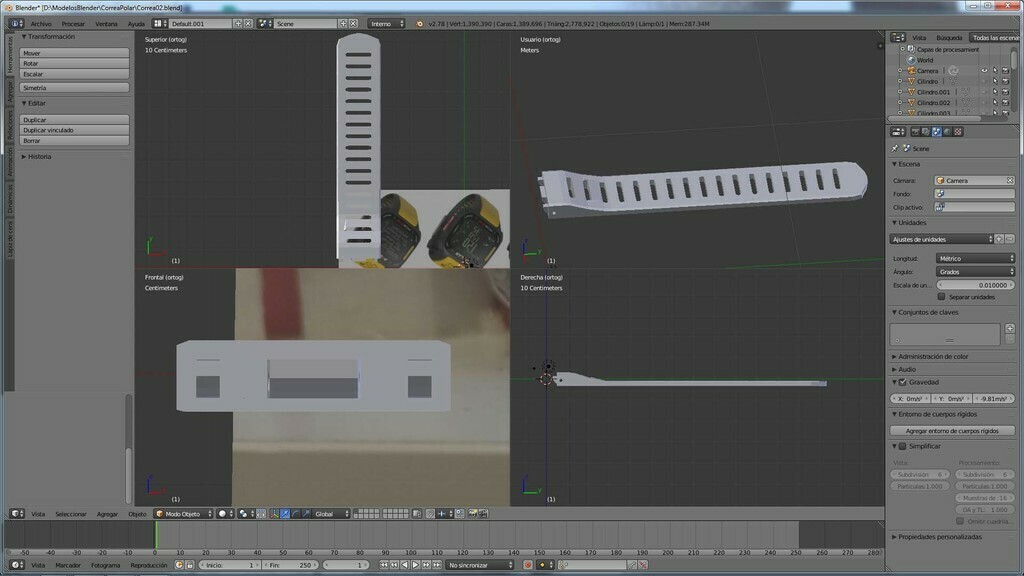
Task: Click the Info editor type icon
Action: [16, 24]
